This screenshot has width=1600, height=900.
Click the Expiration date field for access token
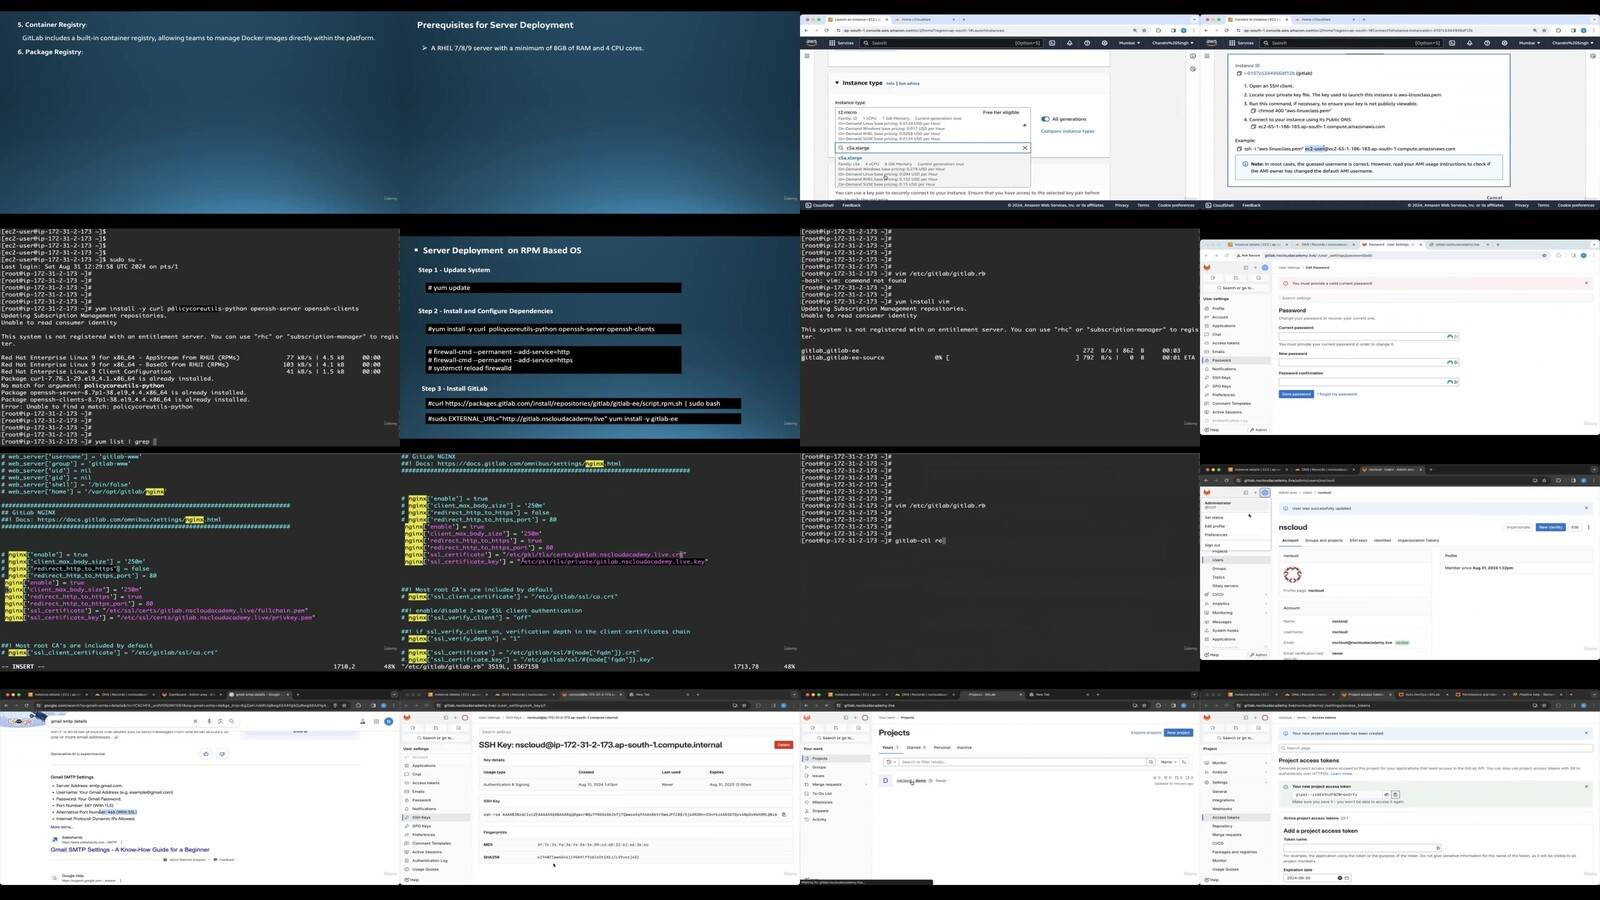1317,878
